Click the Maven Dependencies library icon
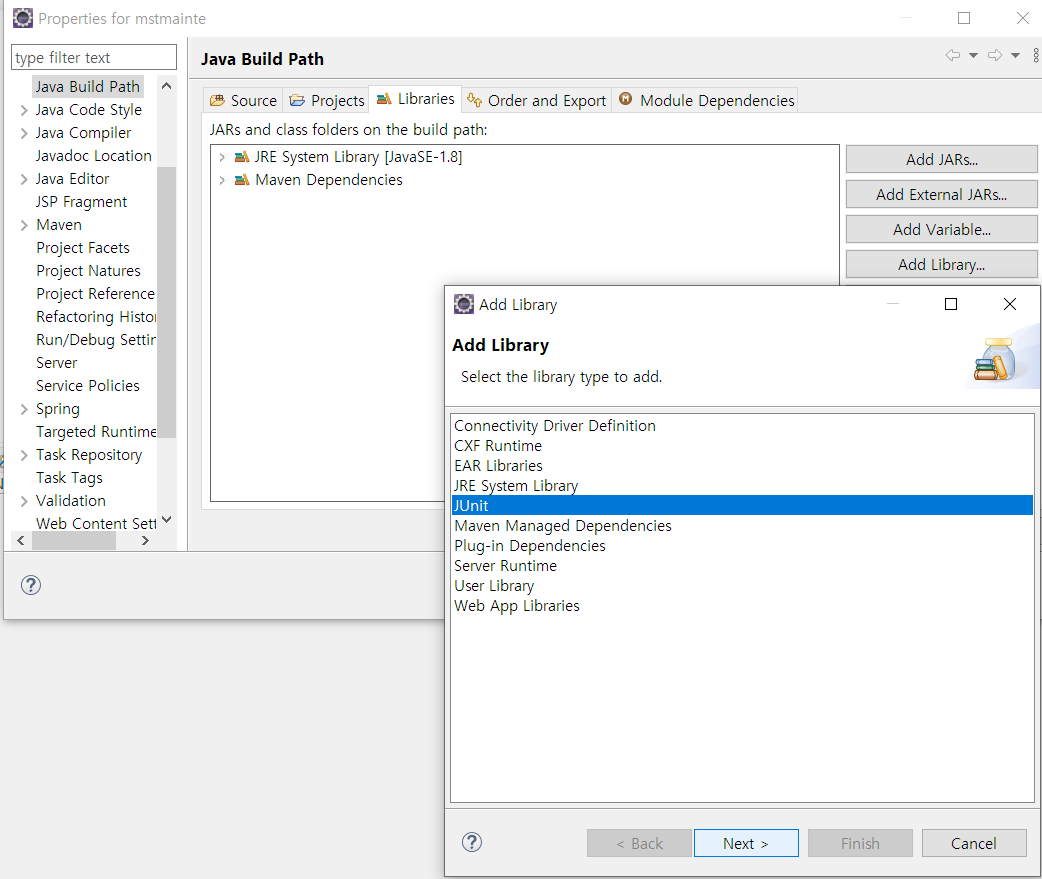Viewport: 1042px width, 879px height. [242, 180]
